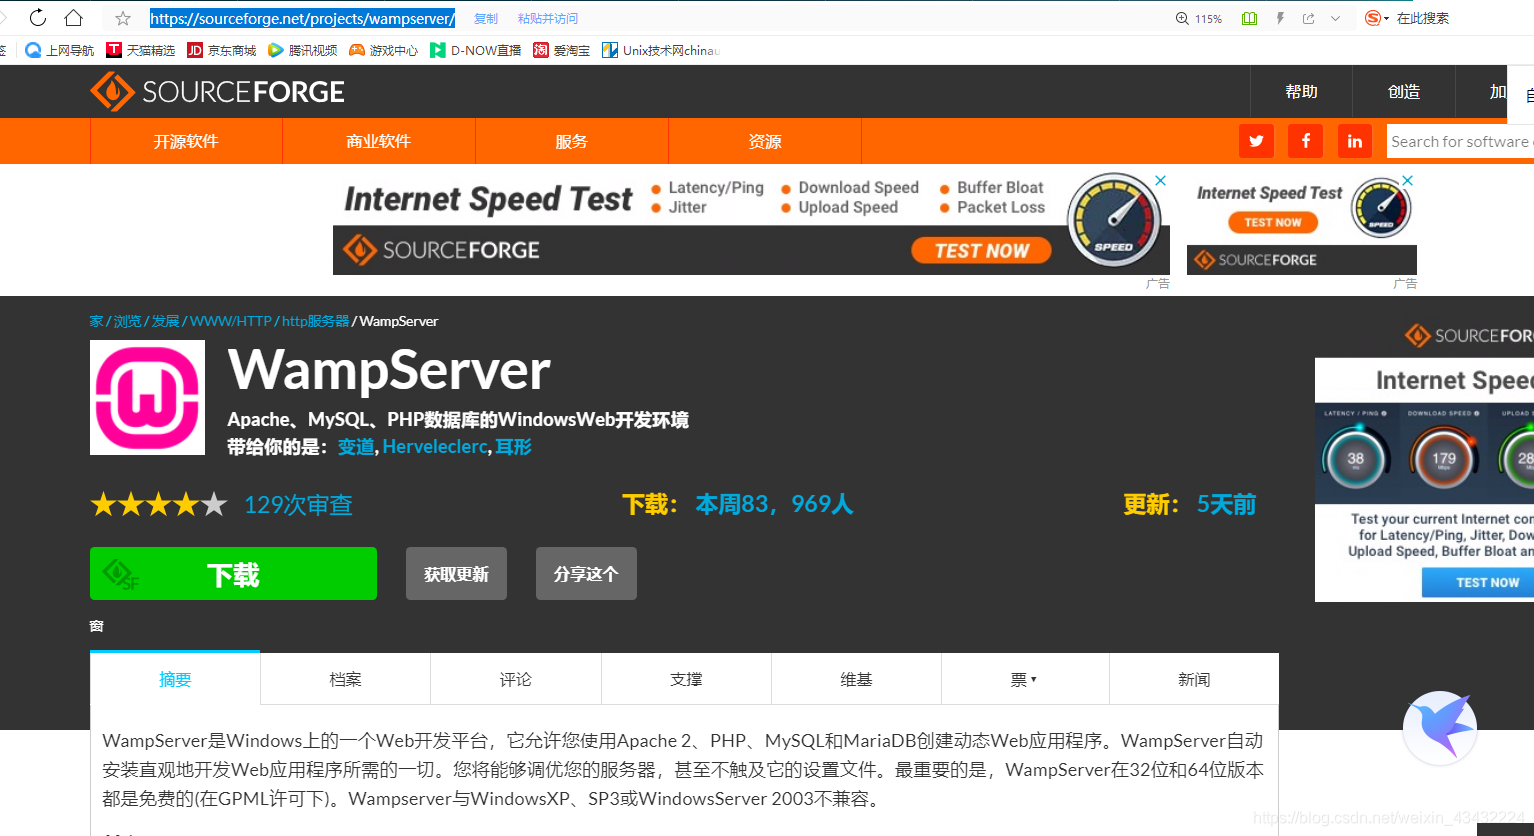
Task: Open the 腾讯视频 bookmark
Action: (x=303, y=50)
